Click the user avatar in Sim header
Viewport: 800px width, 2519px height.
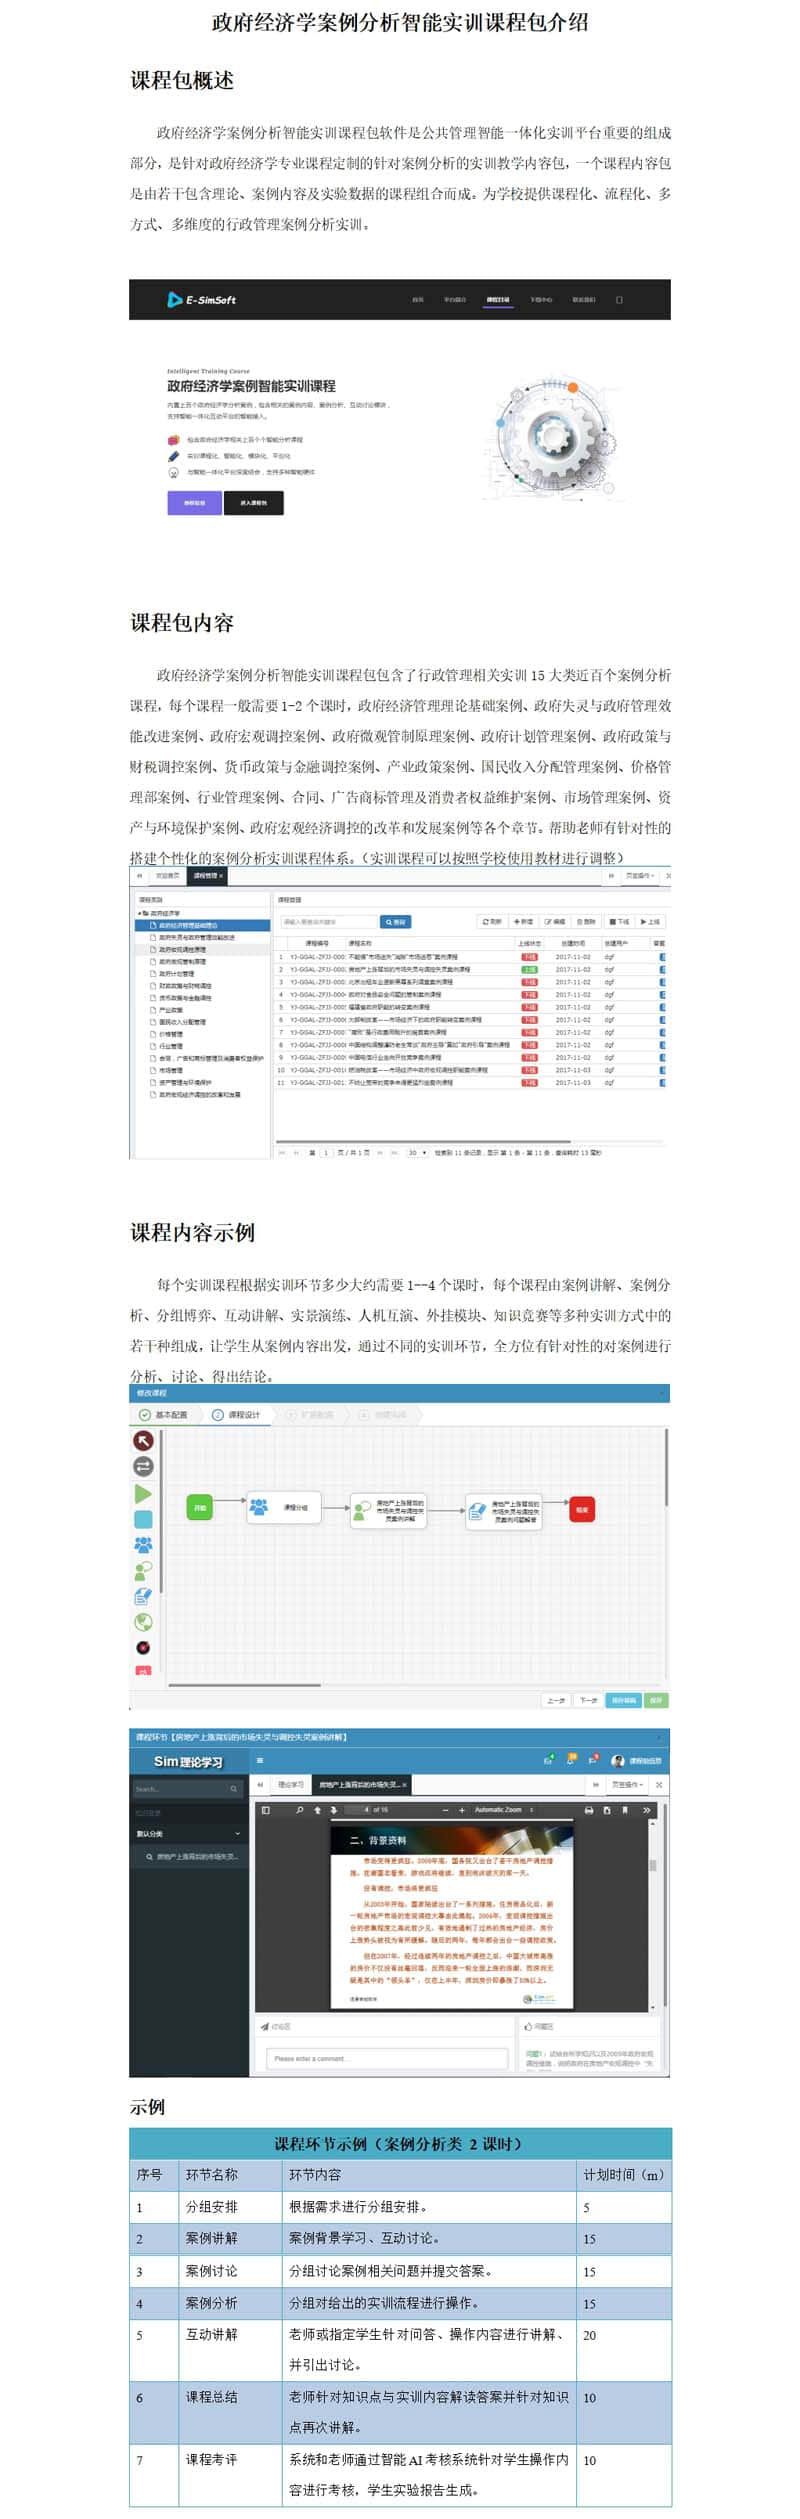tap(617, 1761)
